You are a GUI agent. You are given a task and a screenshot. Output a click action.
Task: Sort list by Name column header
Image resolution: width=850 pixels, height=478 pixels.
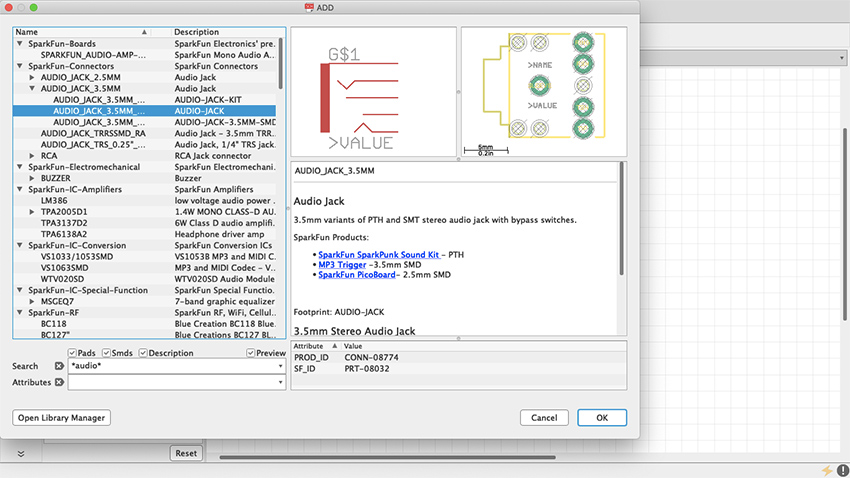click(x=81, y=32)
